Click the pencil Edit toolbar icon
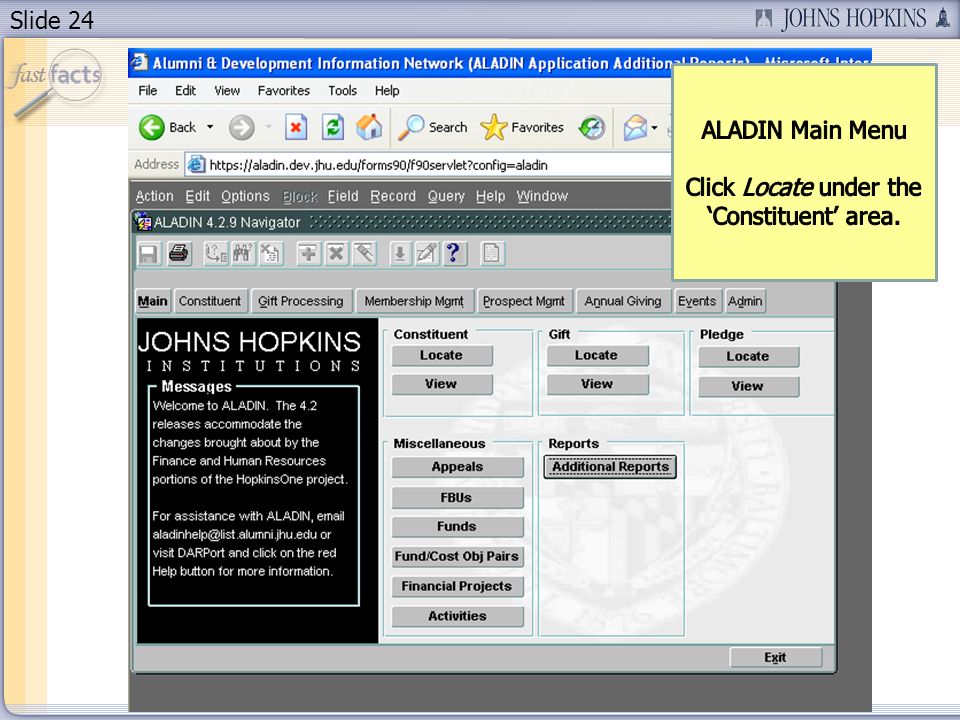 click(x=427, y=253)
